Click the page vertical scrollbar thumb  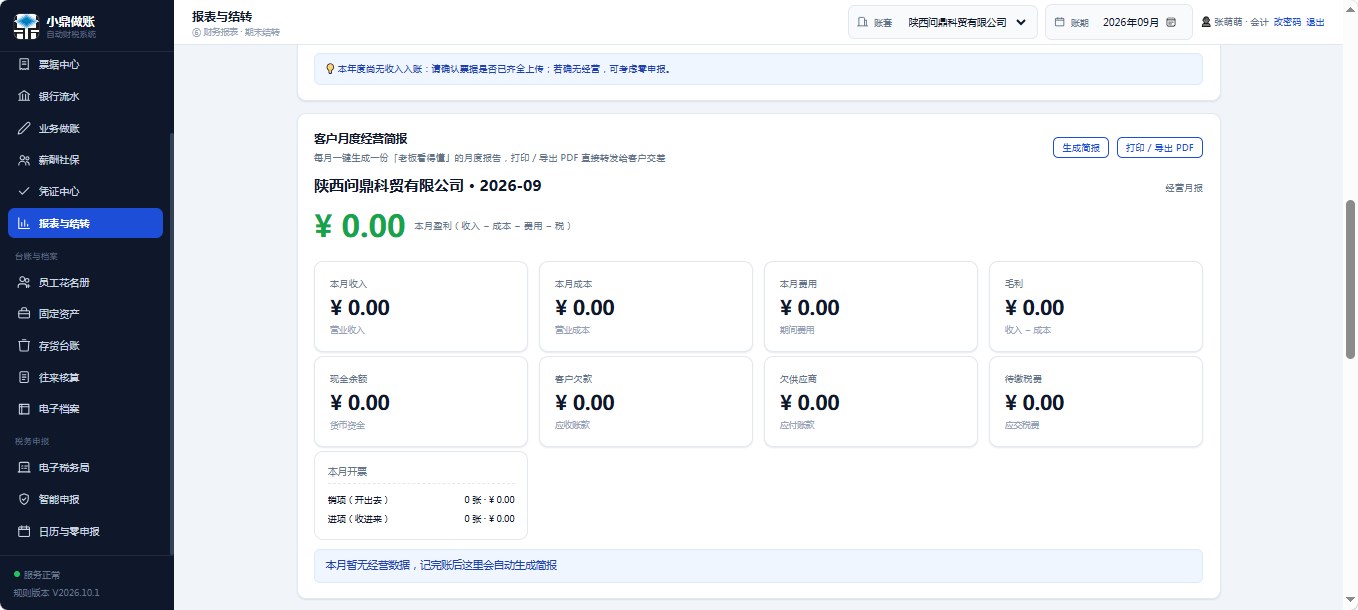point(1351,279)
